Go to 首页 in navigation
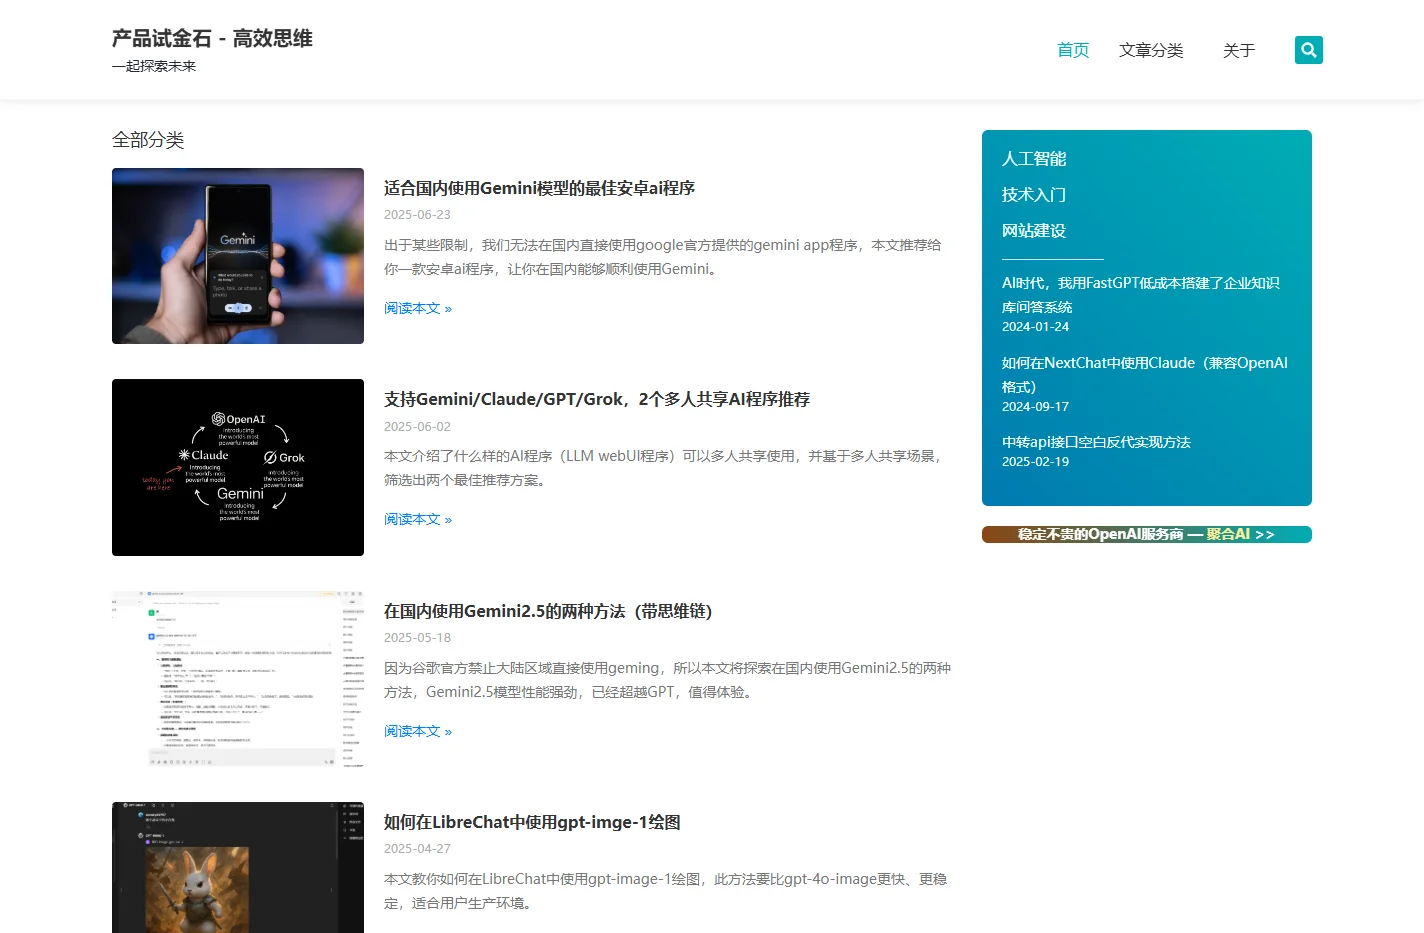Screen dimensions: 1424x933 [x=1073, y=50]
